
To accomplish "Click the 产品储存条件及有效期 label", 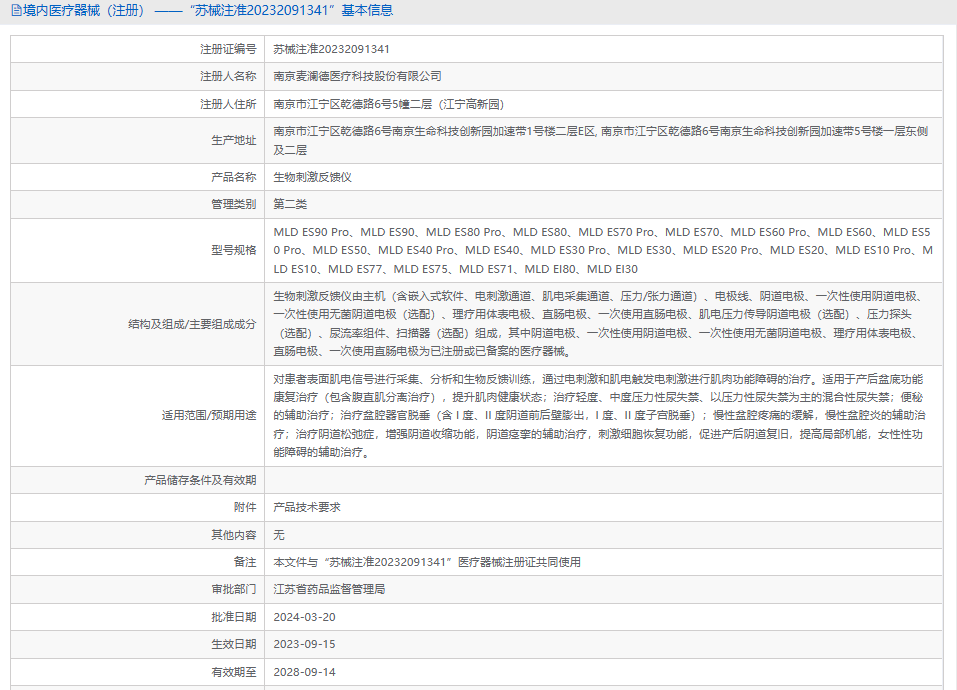I will (x=200, y=480).
